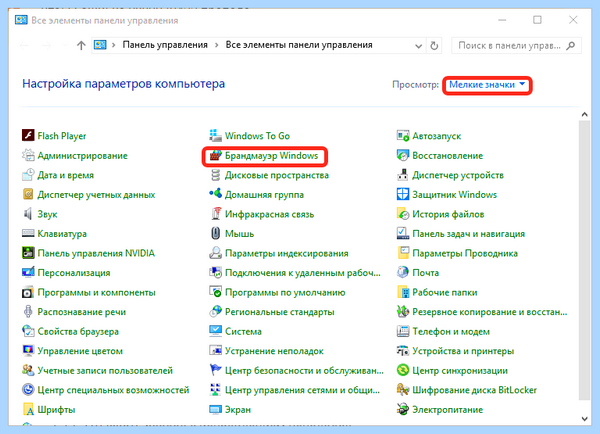Click the Шрифты font icon
Image resolution: width=600 pixels, height=434 pixels.
[x=28, y=410]
